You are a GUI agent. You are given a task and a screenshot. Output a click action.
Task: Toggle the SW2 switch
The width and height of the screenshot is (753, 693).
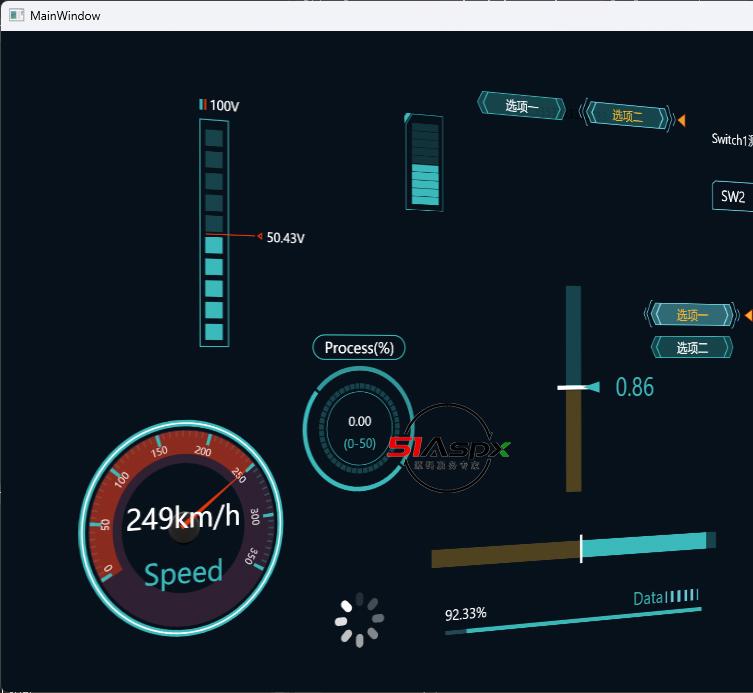[733, 197]
